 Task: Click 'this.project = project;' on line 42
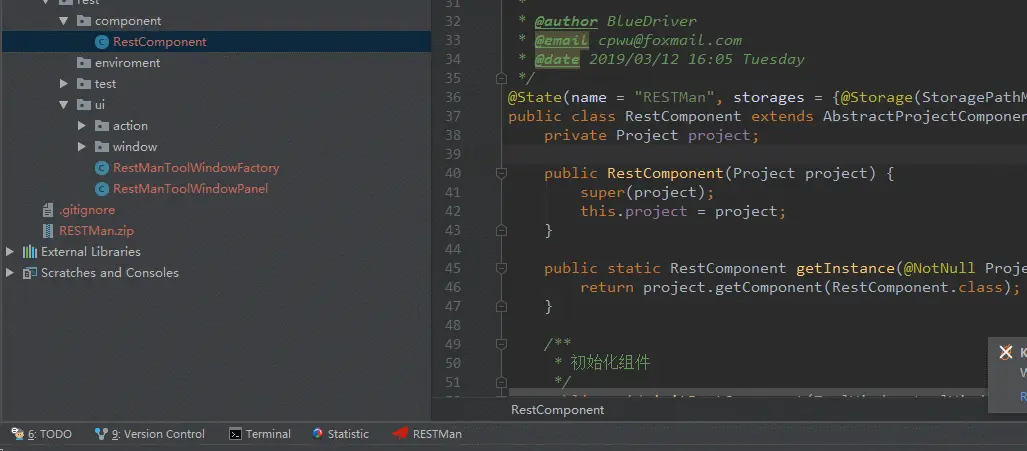(x=683, y=211)
